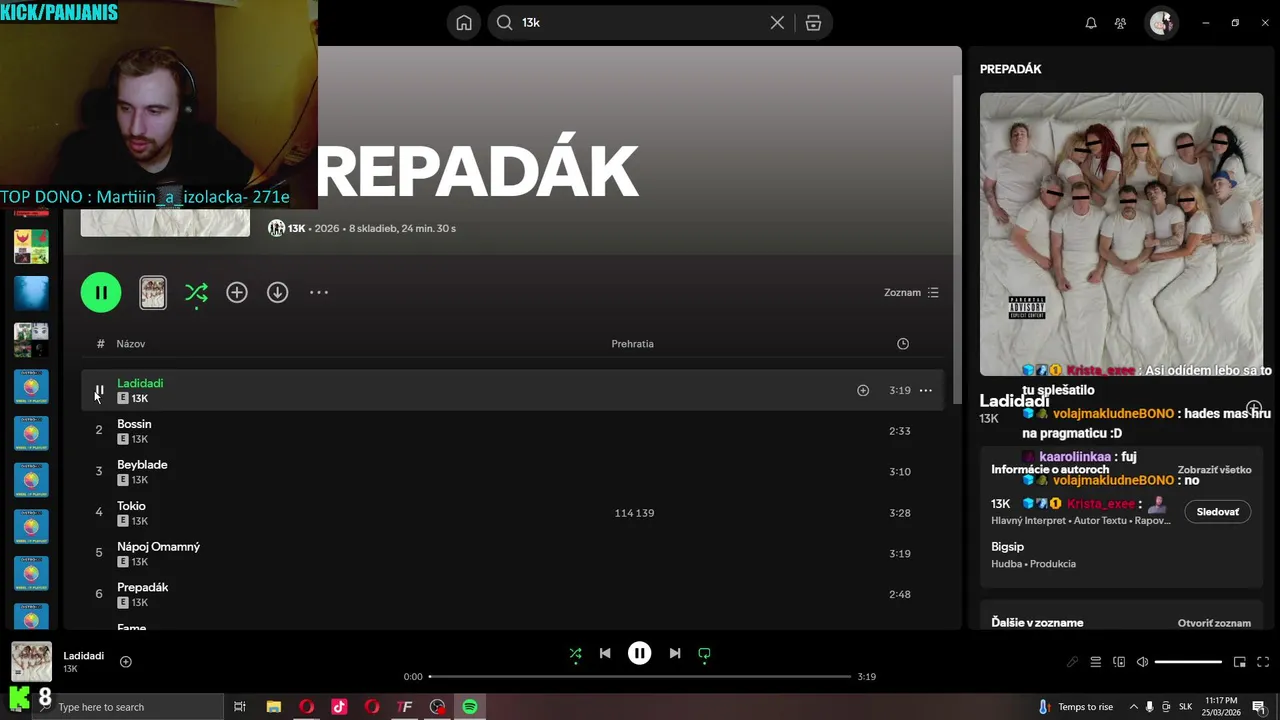
Task: Open Task View on taskbar
Action: pos(240,707)
